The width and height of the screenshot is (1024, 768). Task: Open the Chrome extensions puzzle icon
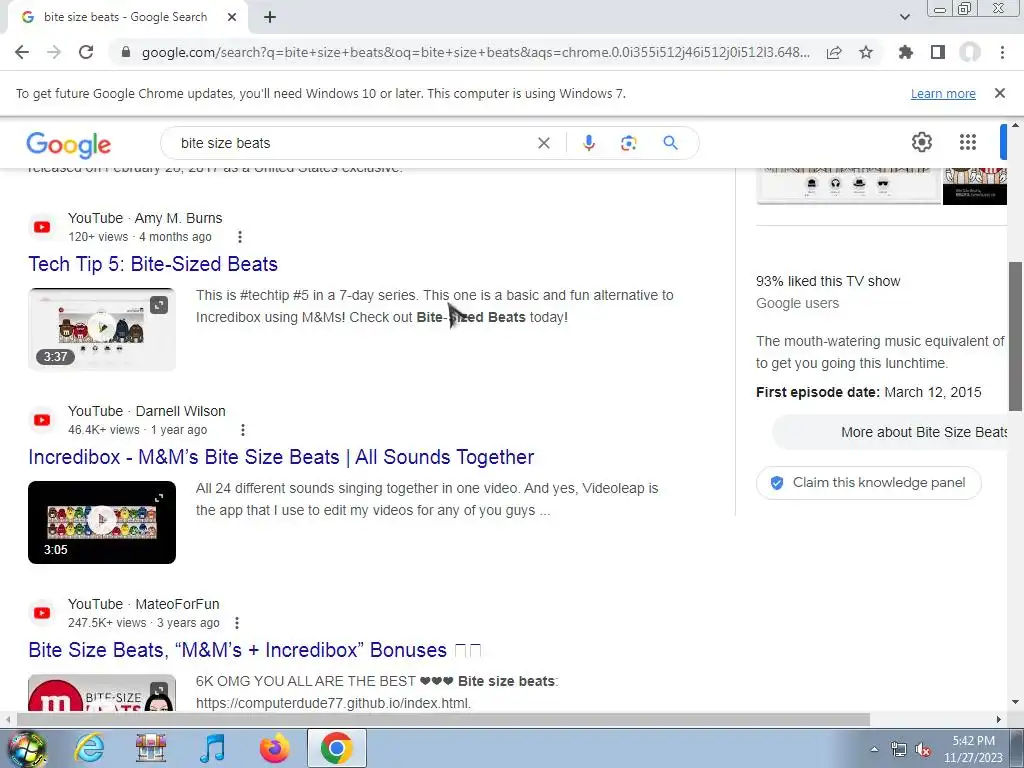pos(906,52)
